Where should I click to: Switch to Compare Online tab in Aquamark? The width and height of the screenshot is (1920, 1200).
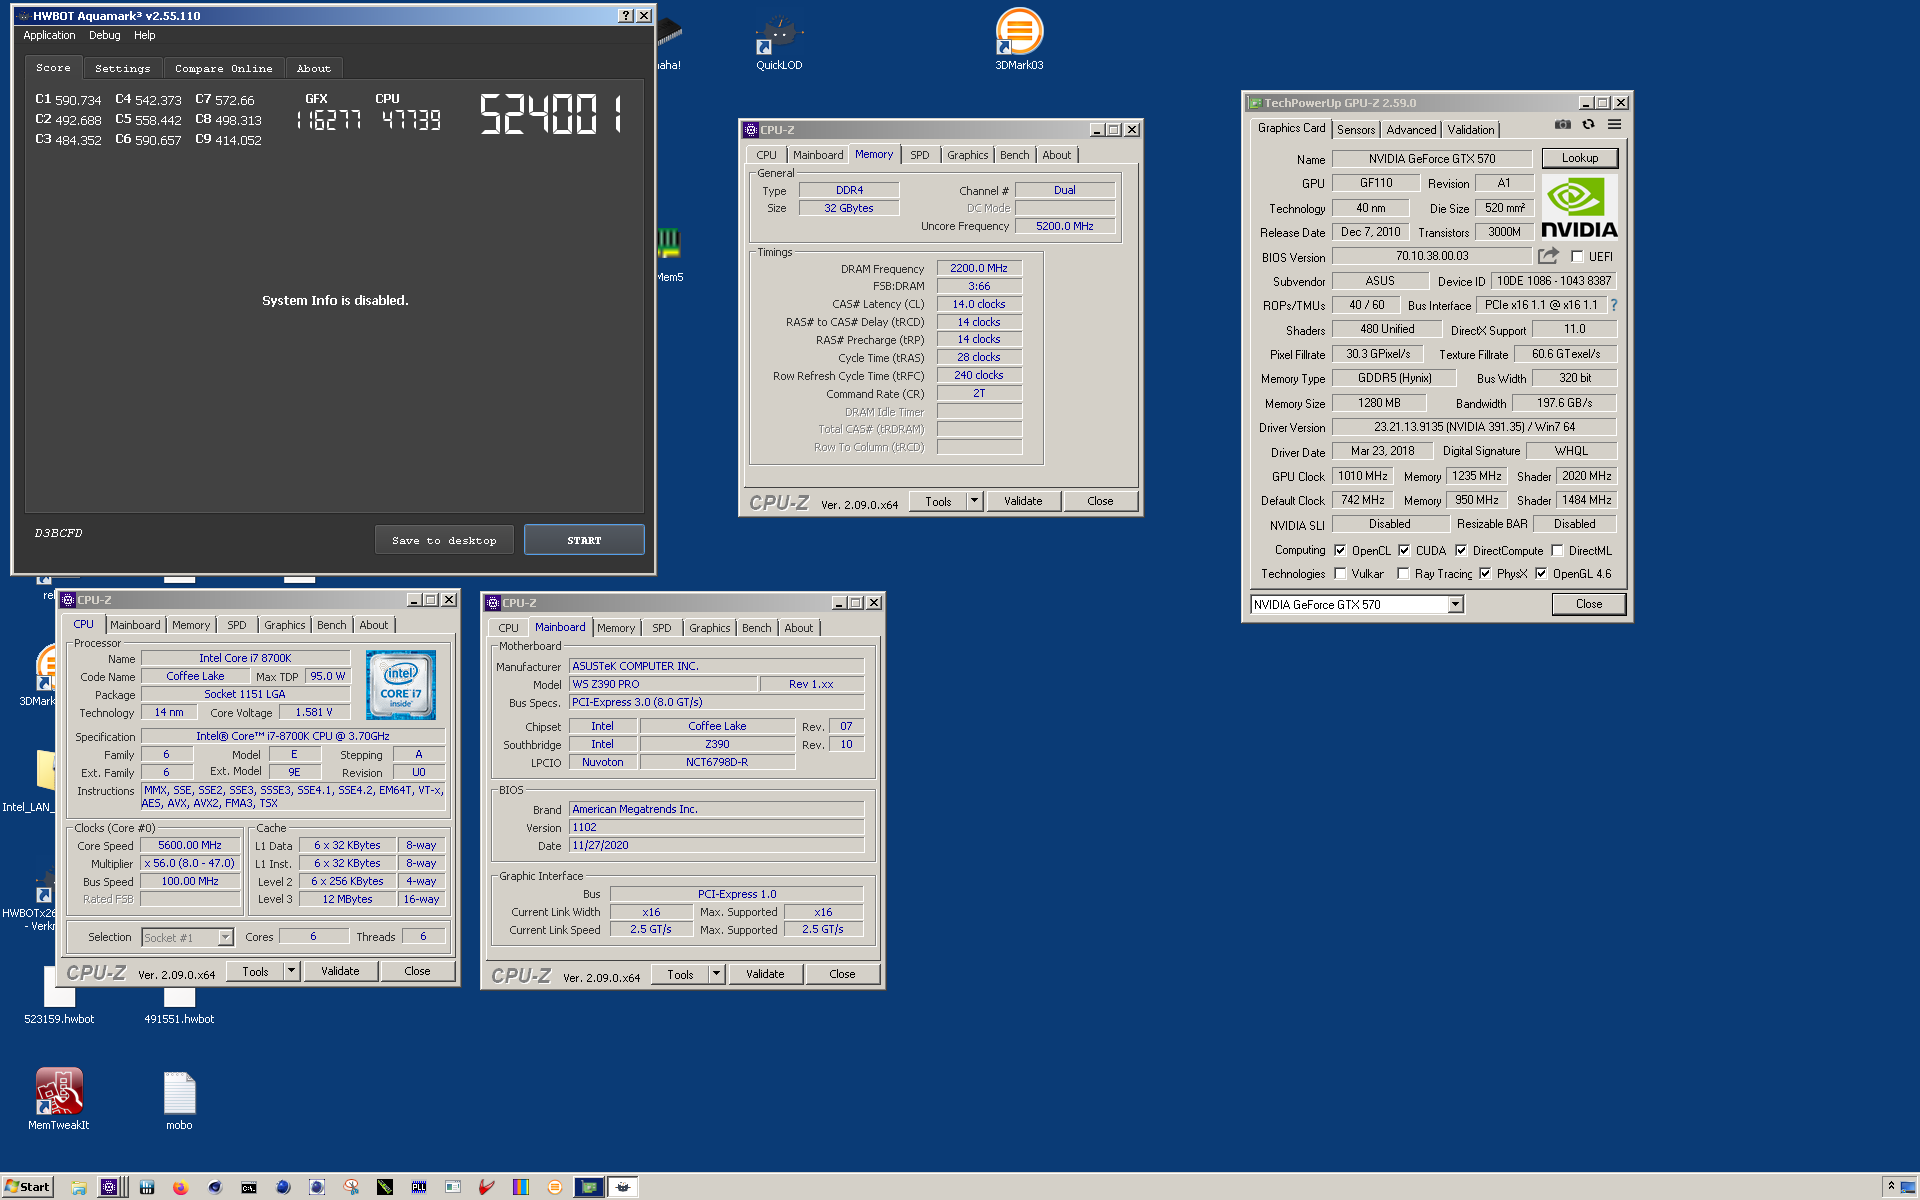pyautogui.click(x=224, y=68)
